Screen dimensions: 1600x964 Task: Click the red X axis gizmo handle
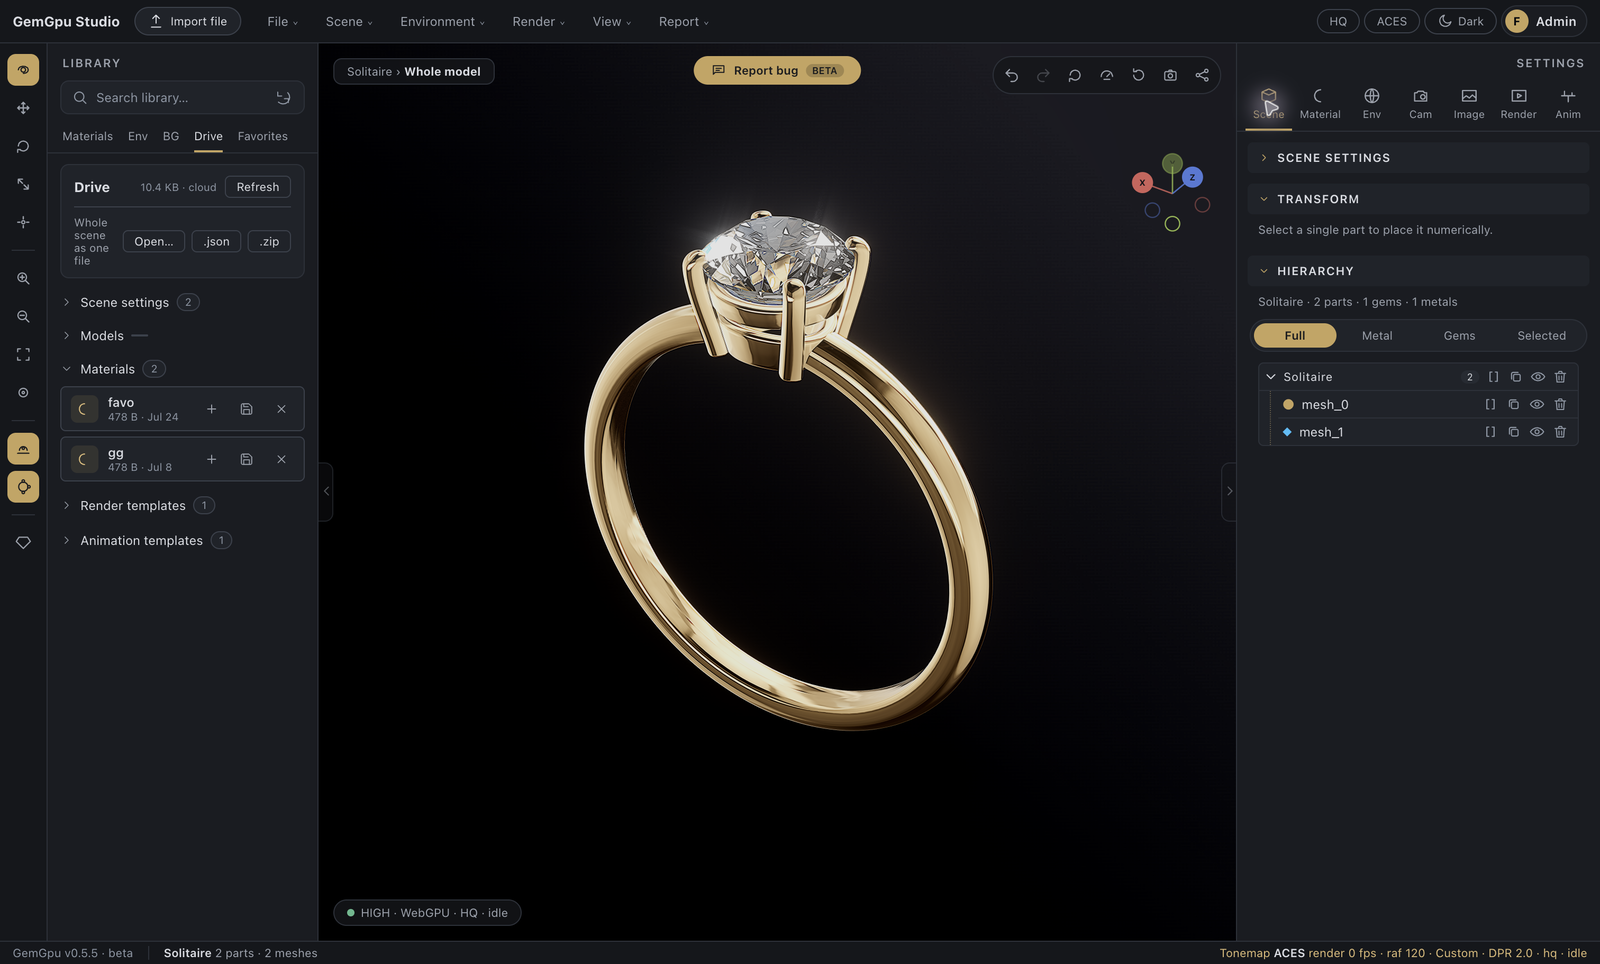[x=1142, y=183]
